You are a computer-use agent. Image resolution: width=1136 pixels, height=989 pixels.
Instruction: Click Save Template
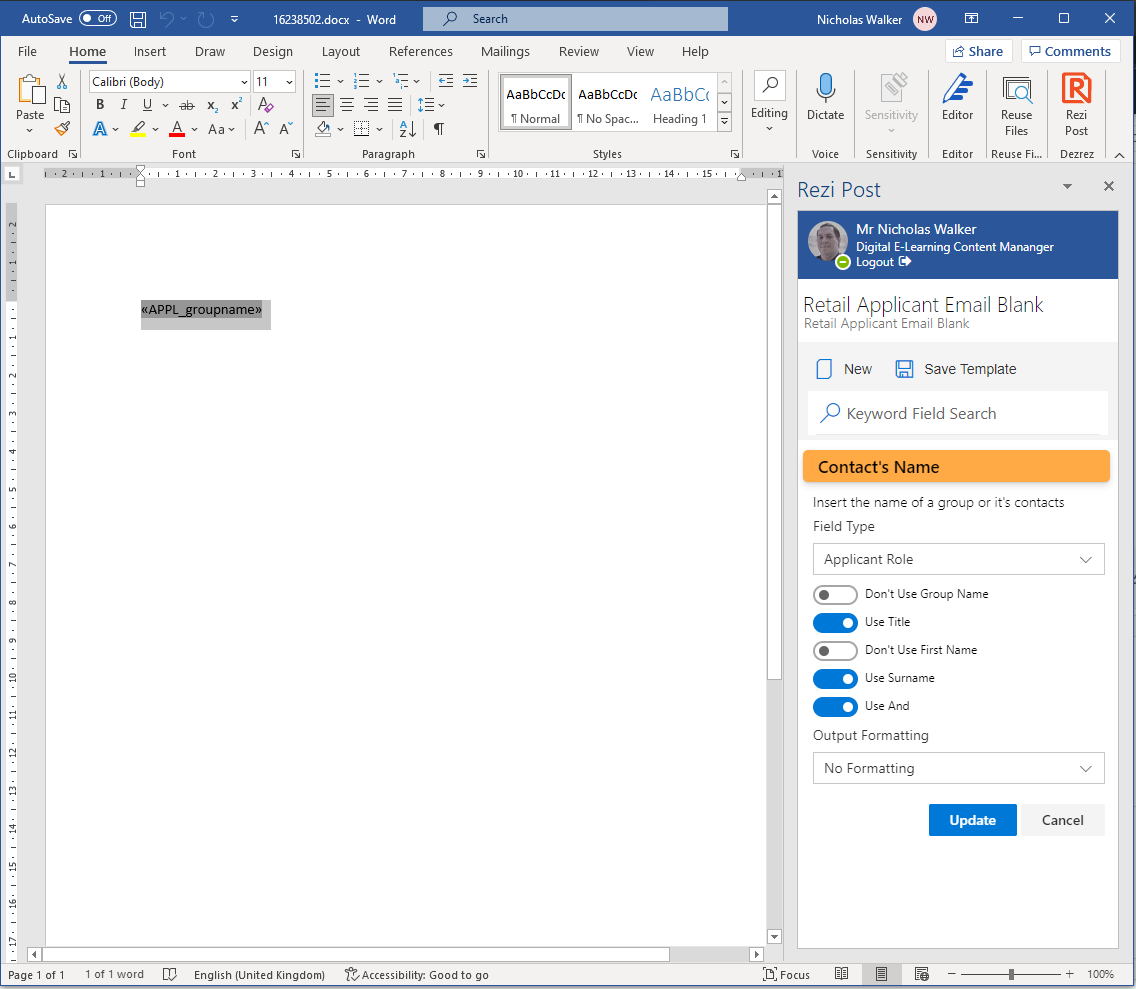tap(956, 370)
